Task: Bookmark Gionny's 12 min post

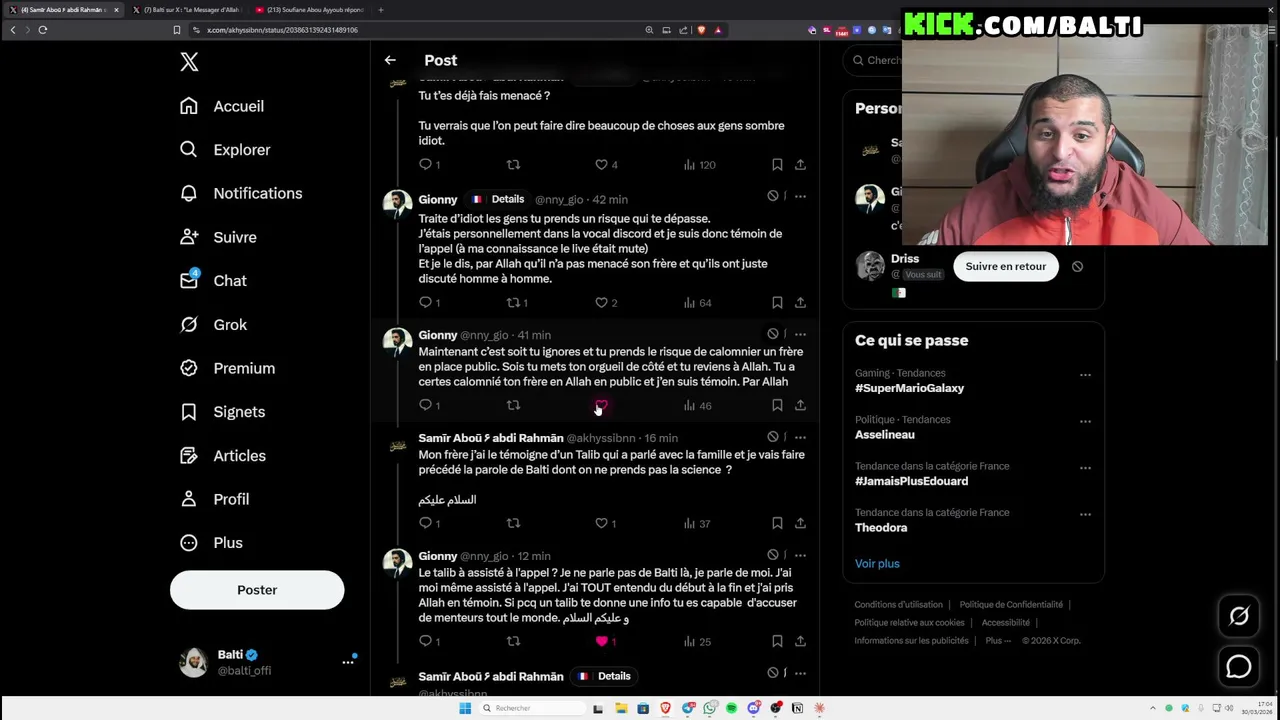Action: 777,641
